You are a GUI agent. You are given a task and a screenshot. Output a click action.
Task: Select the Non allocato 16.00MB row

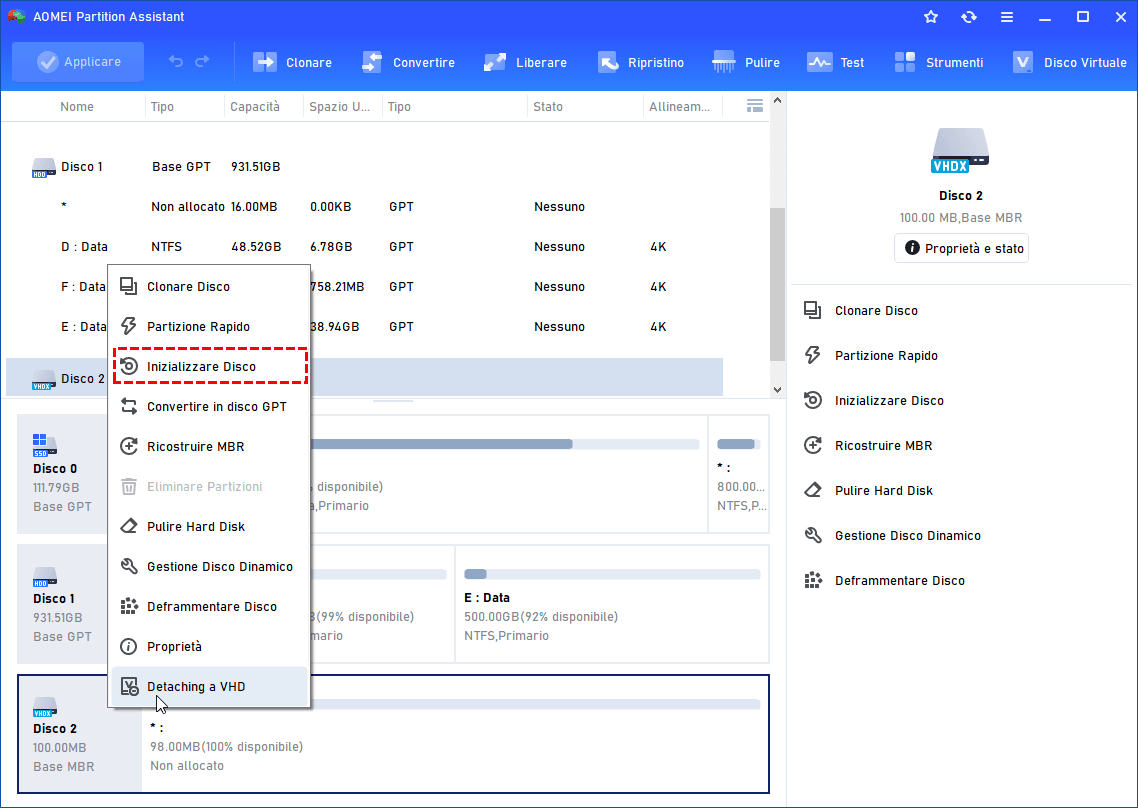pos(364,207)
